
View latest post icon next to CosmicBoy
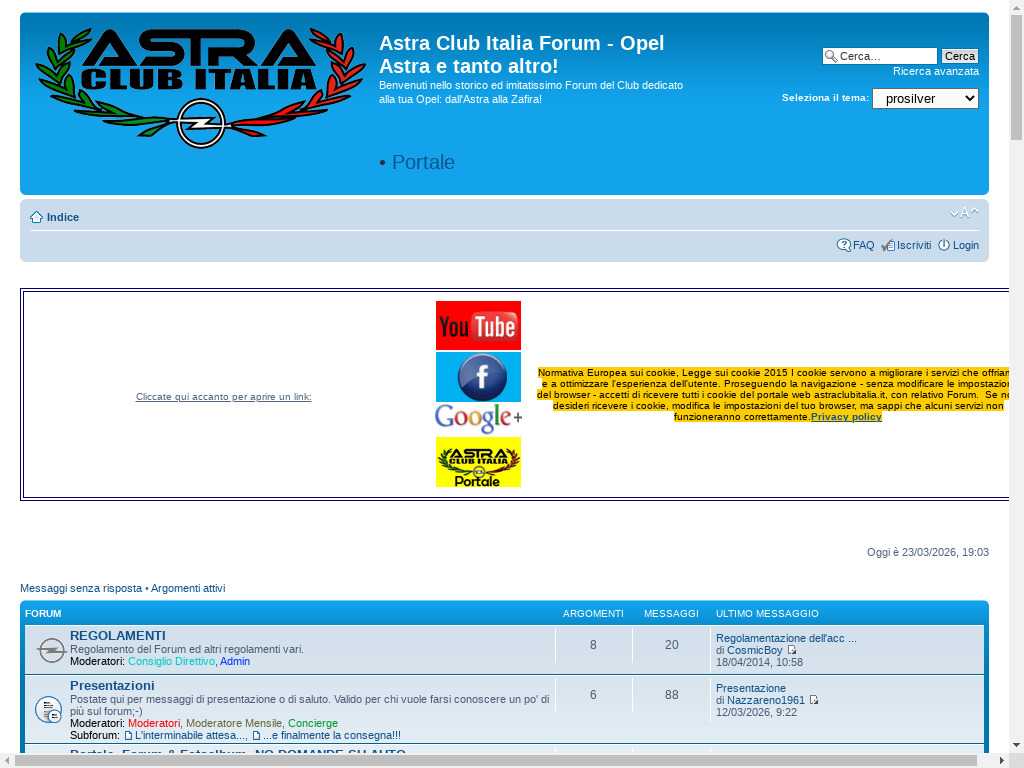click(x=792, y=650)
